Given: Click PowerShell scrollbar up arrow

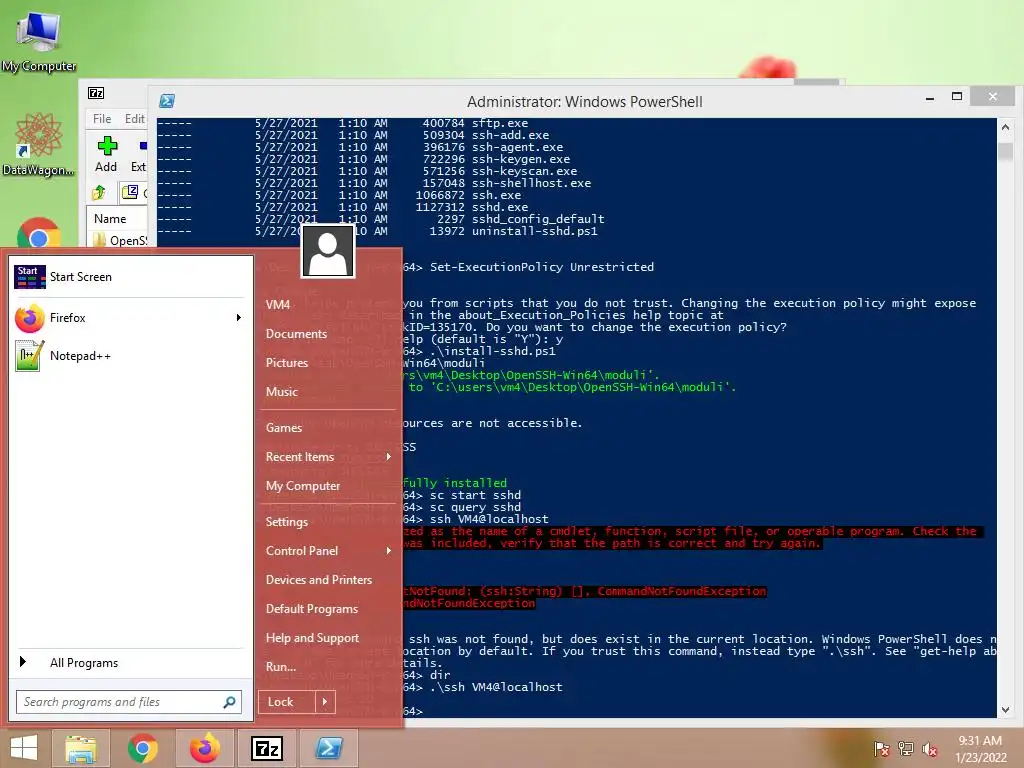Looking at the screenshot, I should pyautogui.click(x=1006, y=127).
